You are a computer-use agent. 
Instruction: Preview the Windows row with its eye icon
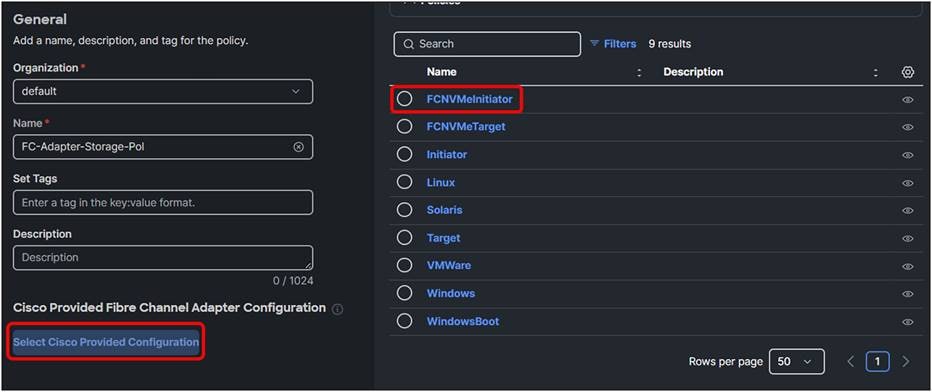point(908,294)
